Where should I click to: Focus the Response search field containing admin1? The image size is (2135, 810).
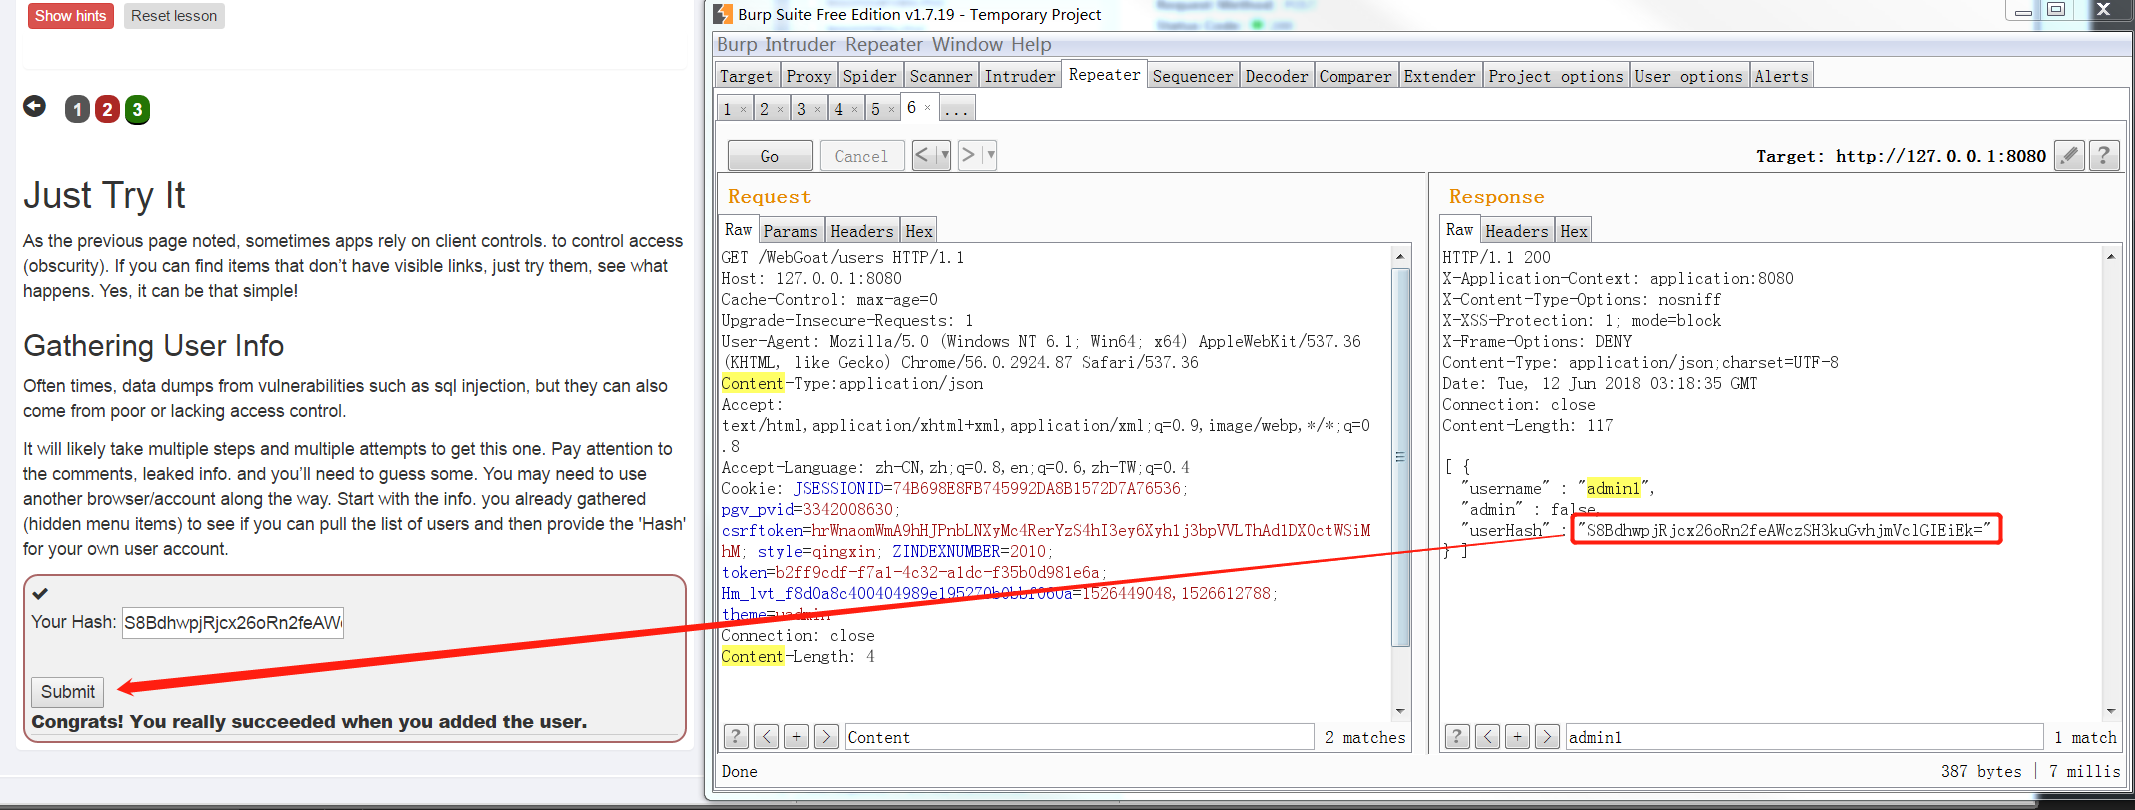tap(1806, 737)
